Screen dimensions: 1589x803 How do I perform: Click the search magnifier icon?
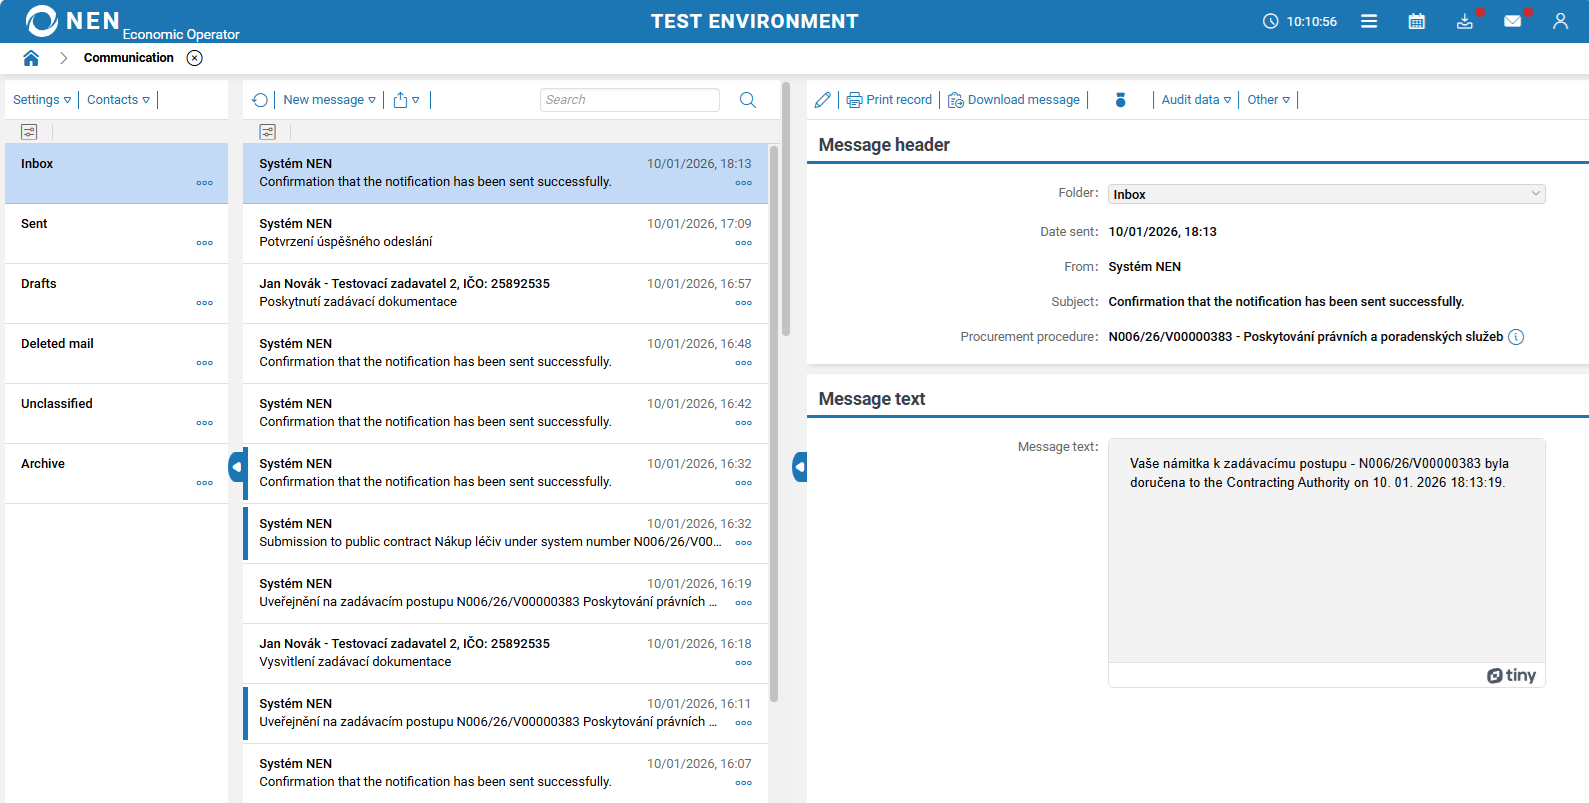tap(747, 100)
